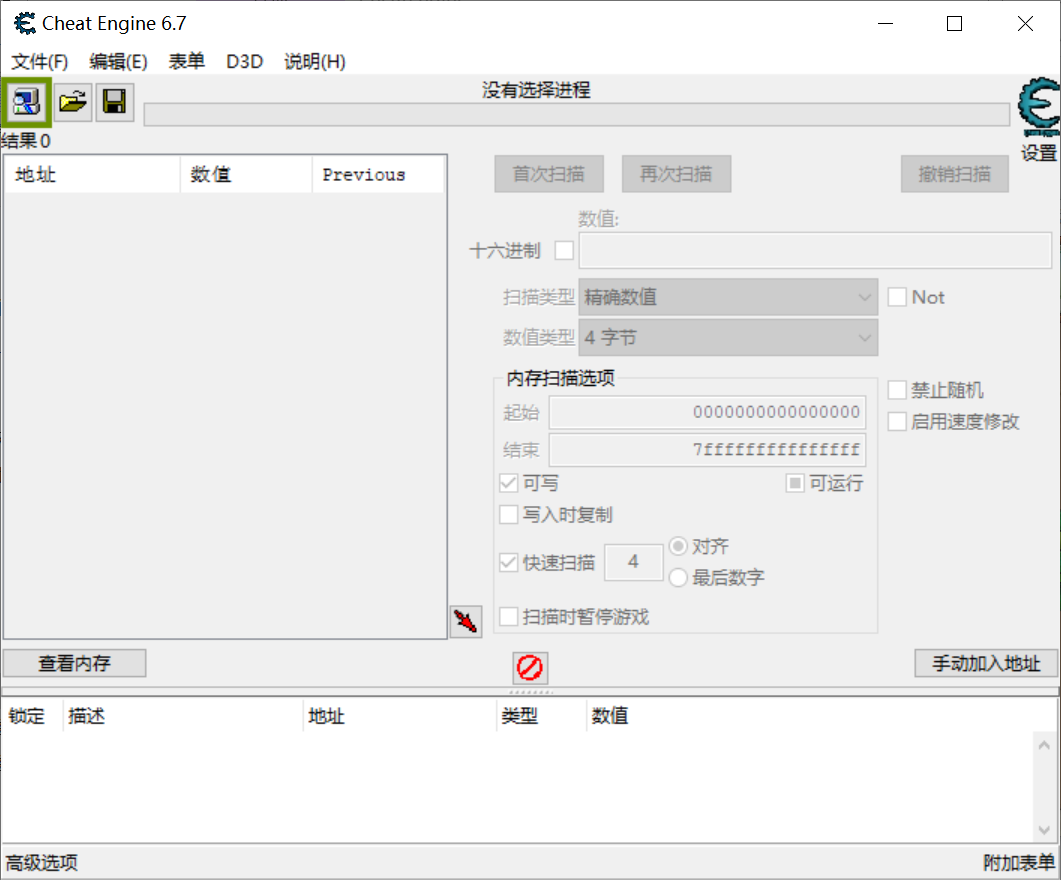This screenshot has width=1061, height=880.
Task: Open the process selection icon
Action: pyautogui.click(x=26, y=102)
